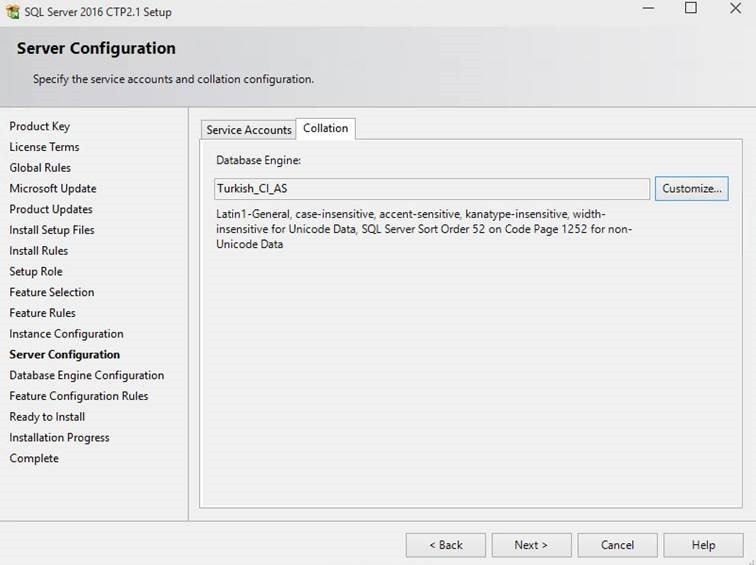Screen dimensions: 756x565
Task: Click the Turkish_CI_AS collation field
Action: tap(432, 188)
